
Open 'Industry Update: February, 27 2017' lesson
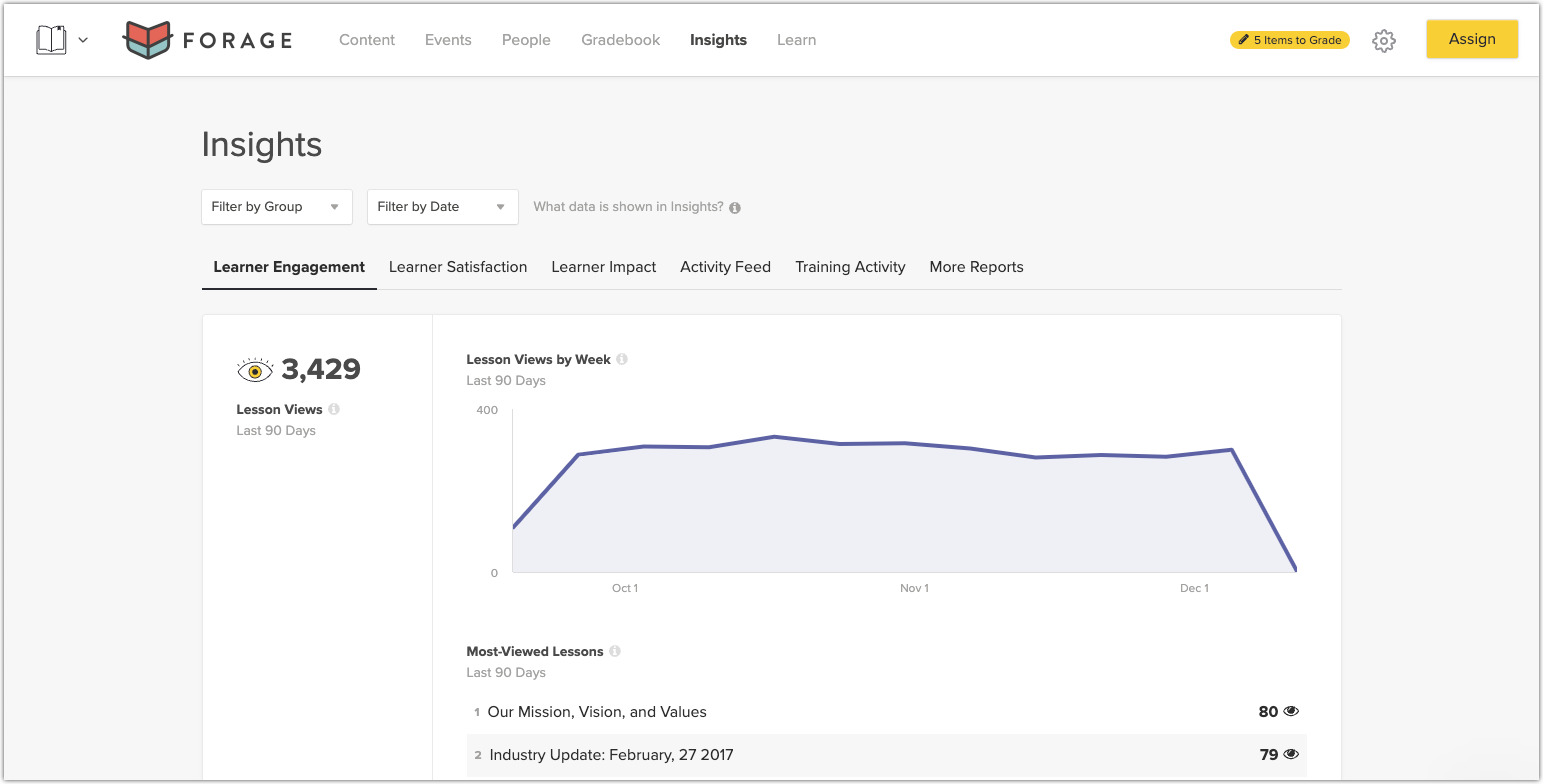(x=611, y=755)
